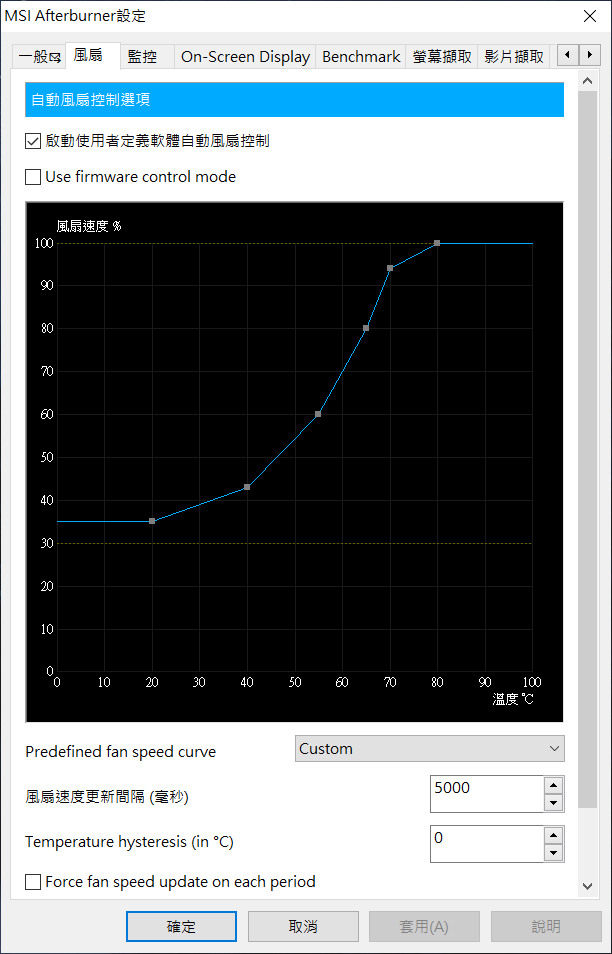Close the MSI Afterburner settings window
This screenshot has height=954, width=612.
[589, 16]
